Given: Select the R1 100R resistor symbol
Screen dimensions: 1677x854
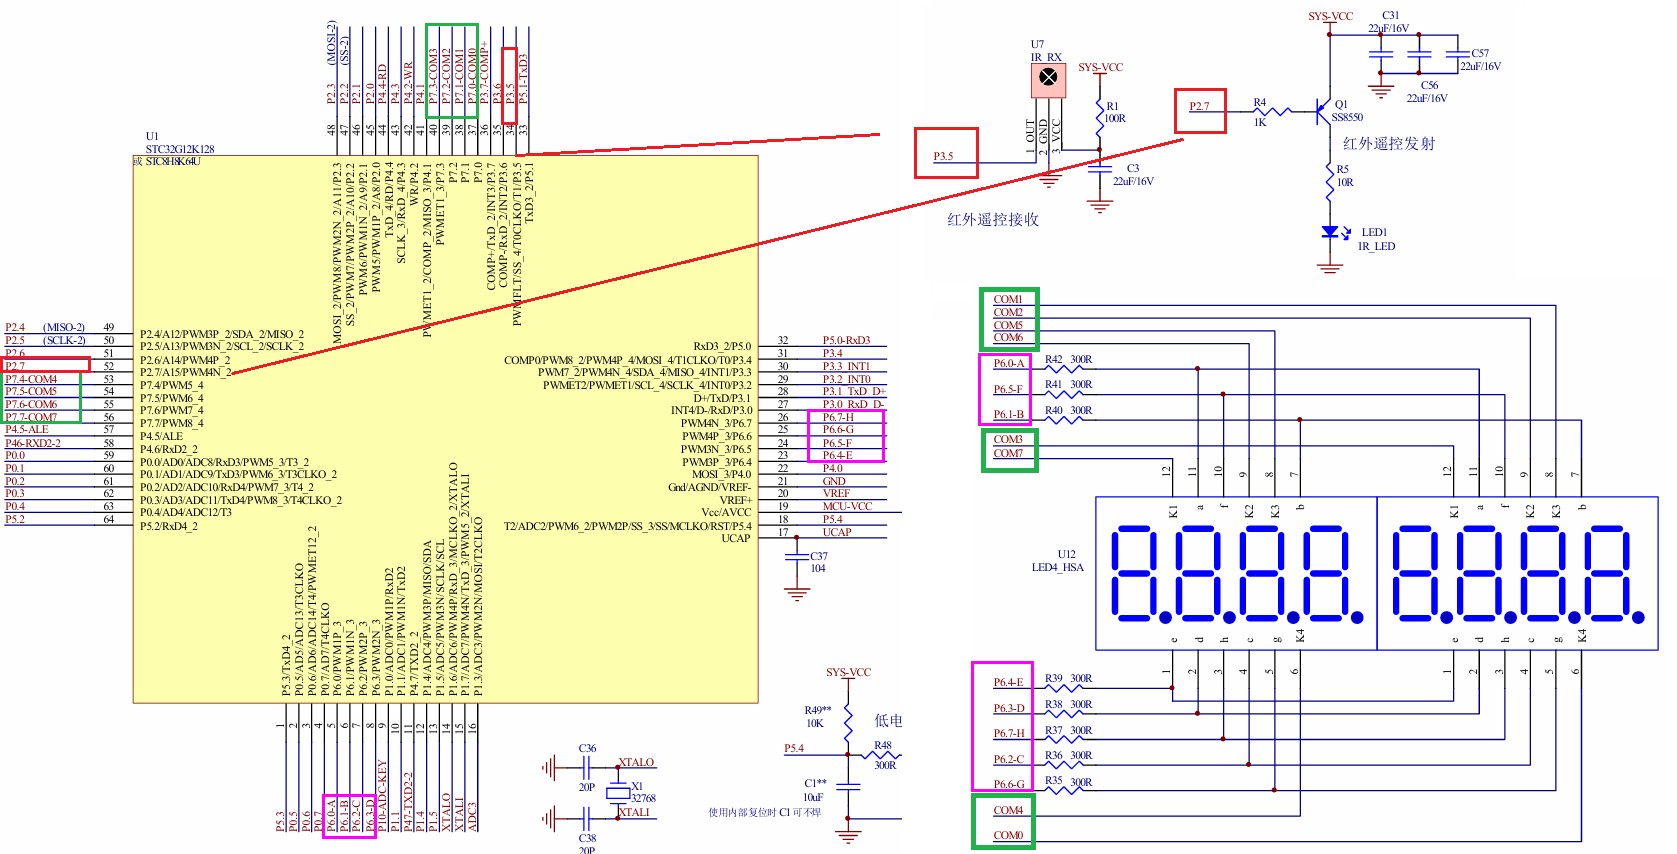Looking at the screenshot, I should pos(1099,112).
